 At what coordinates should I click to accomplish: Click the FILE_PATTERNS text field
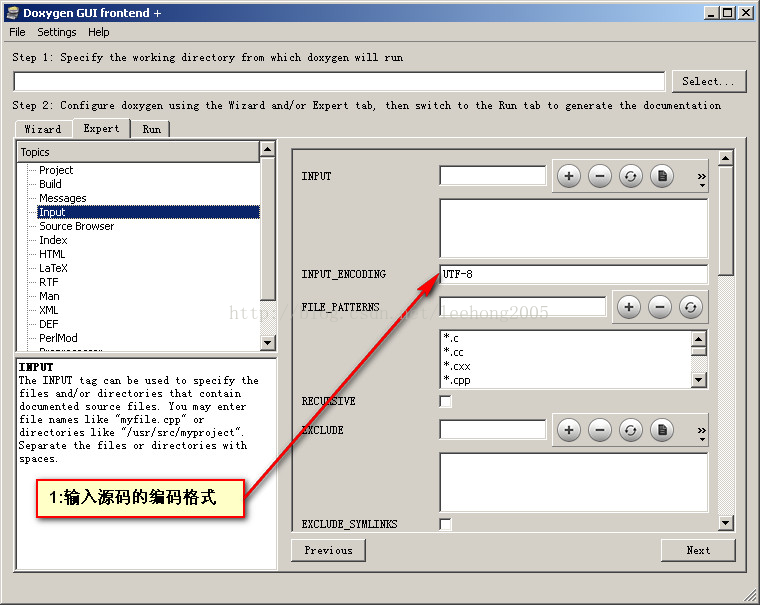[x=522, y=306]
